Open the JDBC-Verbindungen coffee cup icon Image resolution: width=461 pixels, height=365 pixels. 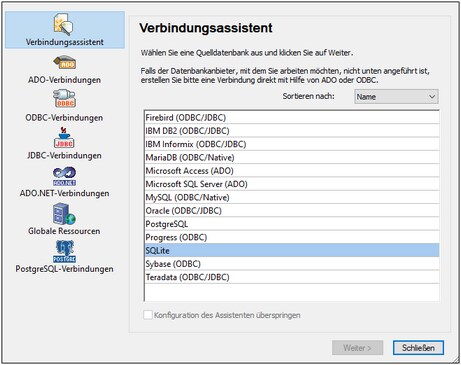click(x=64, y=137)
